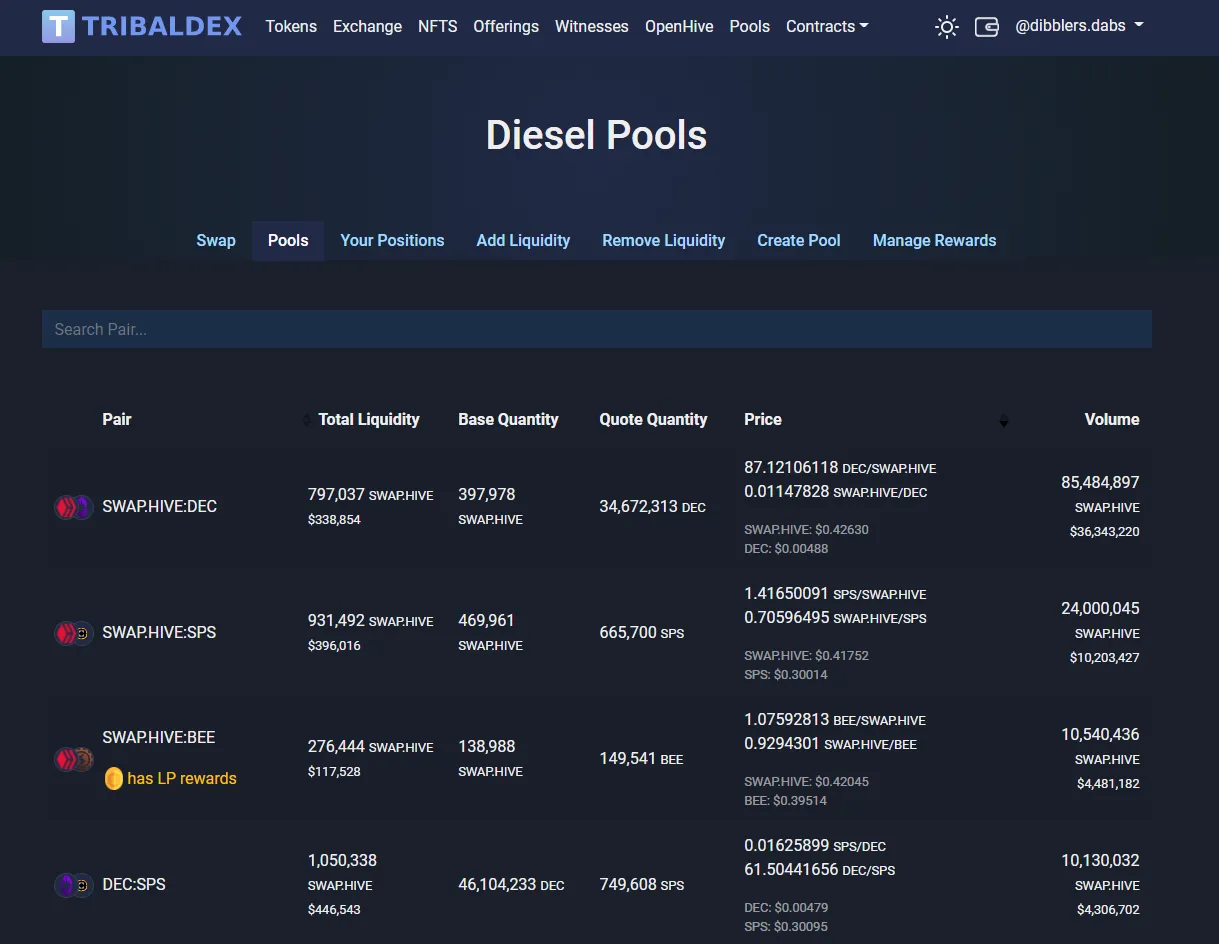This screenshot has height=944, width=1219.
Task: Click the 0.9294301 SWAP.HIVE/BEE price
Action: pyautogui.click(x=830, y=743)
